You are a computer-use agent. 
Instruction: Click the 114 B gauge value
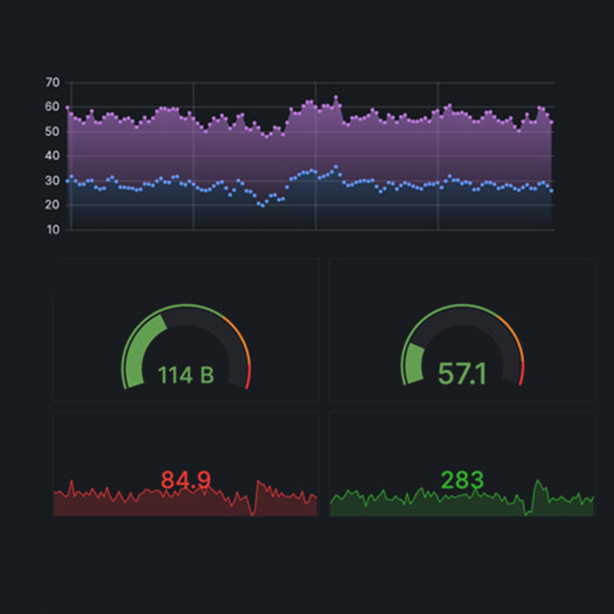click(186, 375)
